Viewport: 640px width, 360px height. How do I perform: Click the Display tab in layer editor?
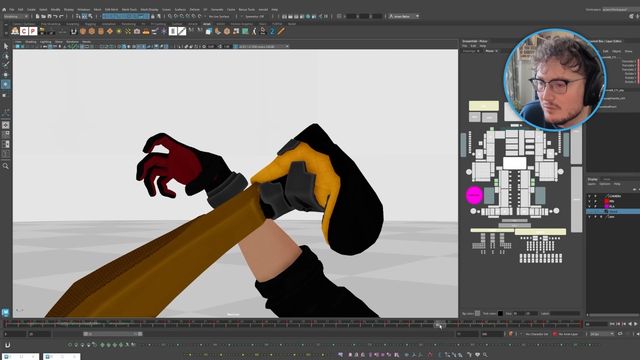[x=592, y=179]
